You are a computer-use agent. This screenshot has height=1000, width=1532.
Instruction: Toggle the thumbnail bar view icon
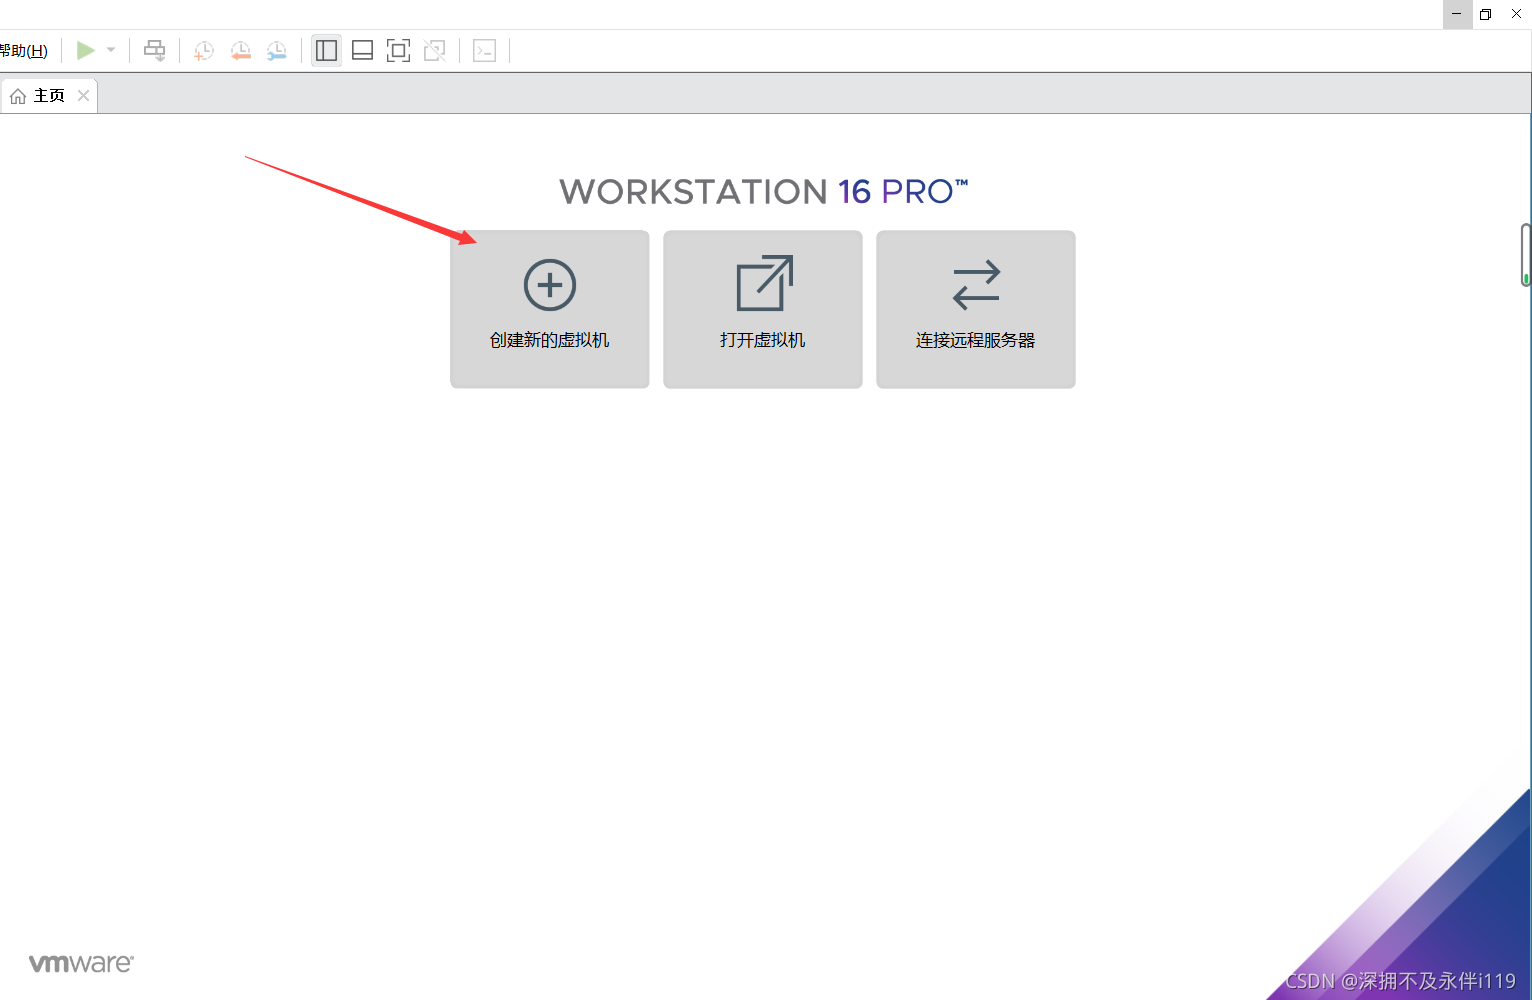[x=363, y=50]
